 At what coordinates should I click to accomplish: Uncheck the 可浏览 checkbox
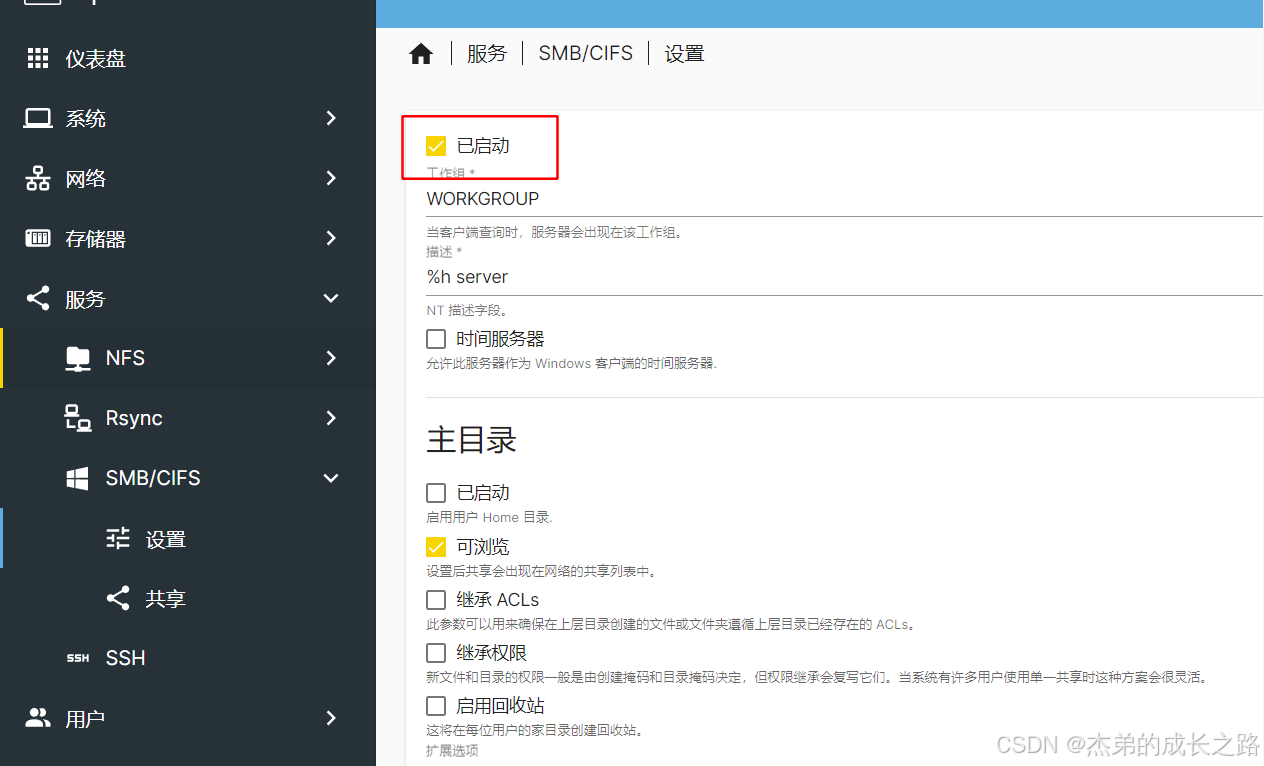pyautogui.click(x=436, y=547)
